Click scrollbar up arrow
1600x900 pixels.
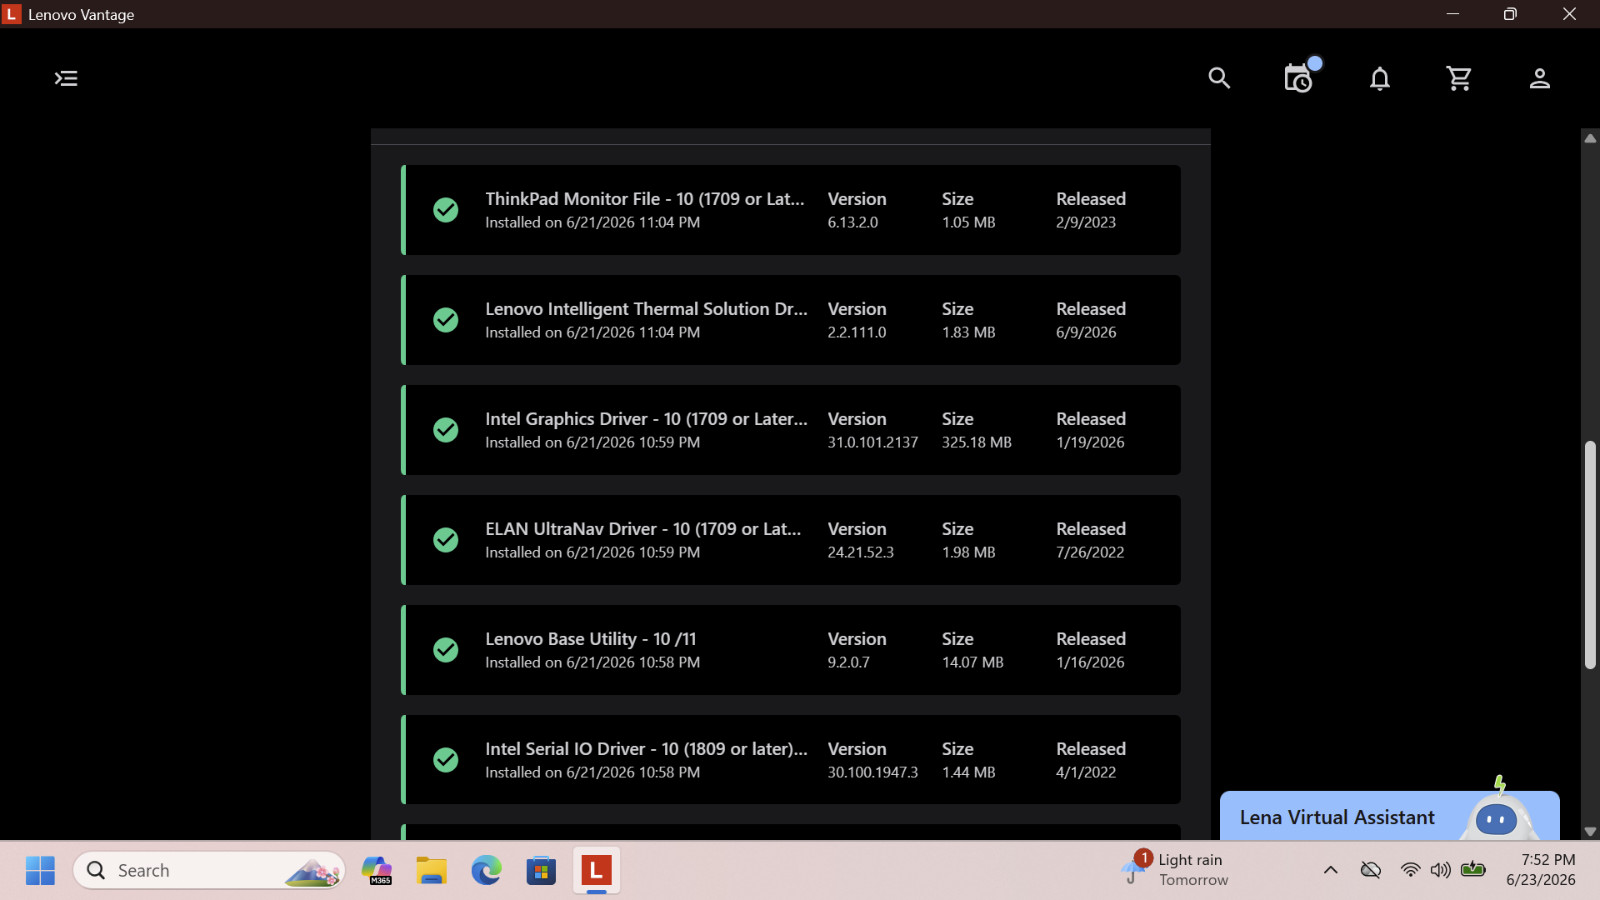tap(1590, 138)
